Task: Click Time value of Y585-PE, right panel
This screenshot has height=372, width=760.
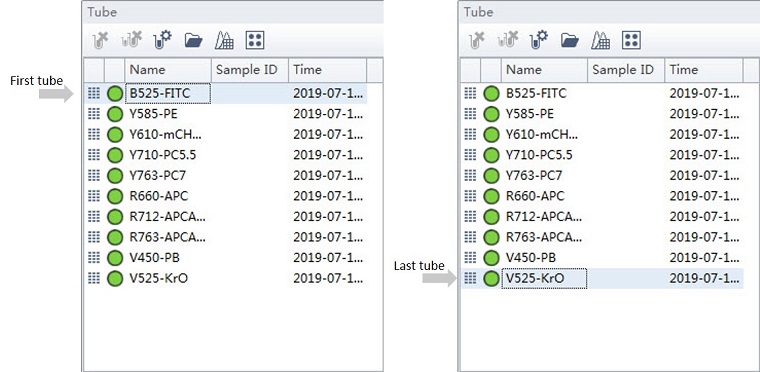Action: point(705,114)
